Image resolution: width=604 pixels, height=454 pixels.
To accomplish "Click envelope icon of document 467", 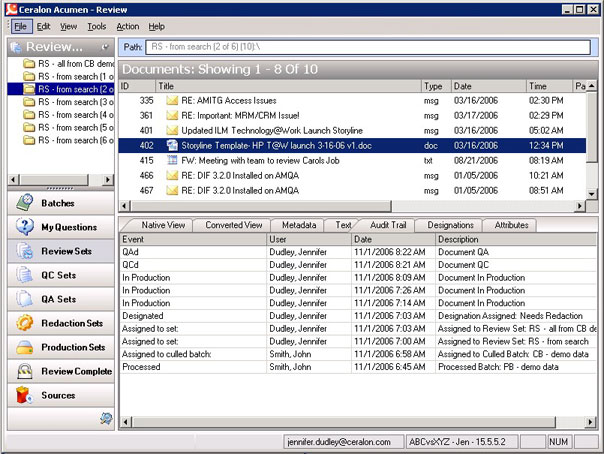I will [x=172, y=191].
